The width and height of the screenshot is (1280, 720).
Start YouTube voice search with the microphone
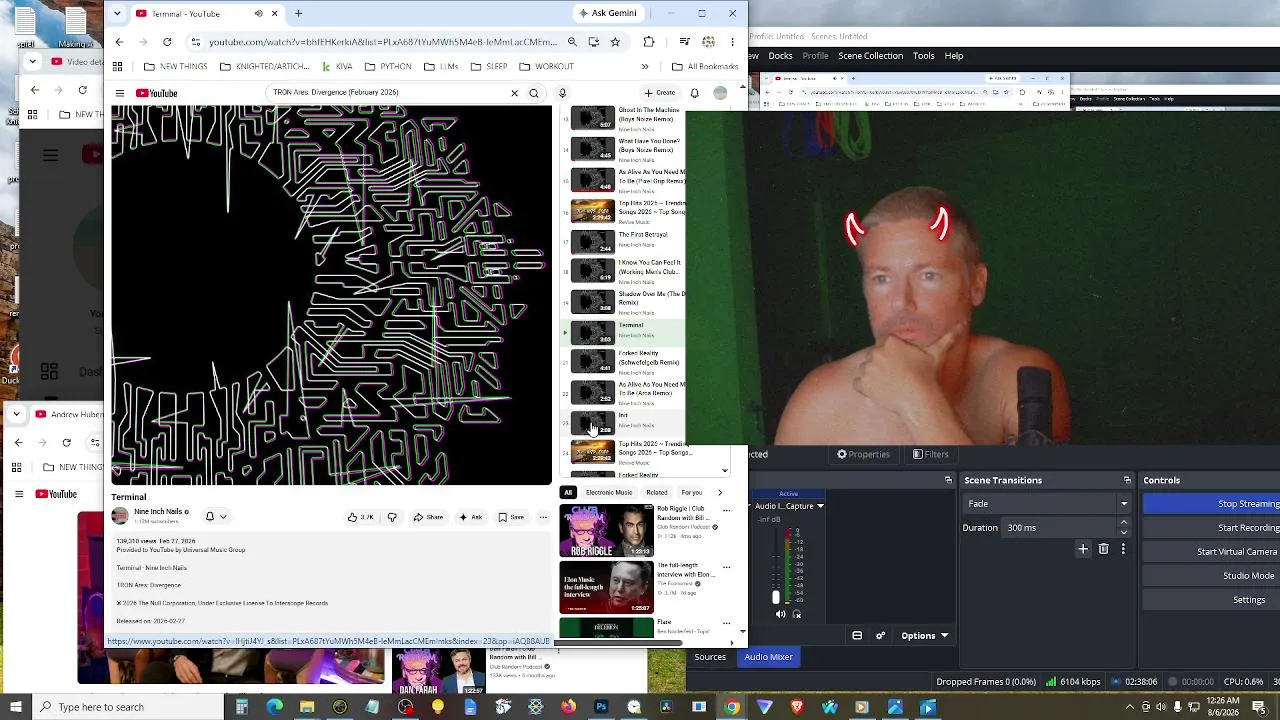pyautogui.click(x=562, y=93)
